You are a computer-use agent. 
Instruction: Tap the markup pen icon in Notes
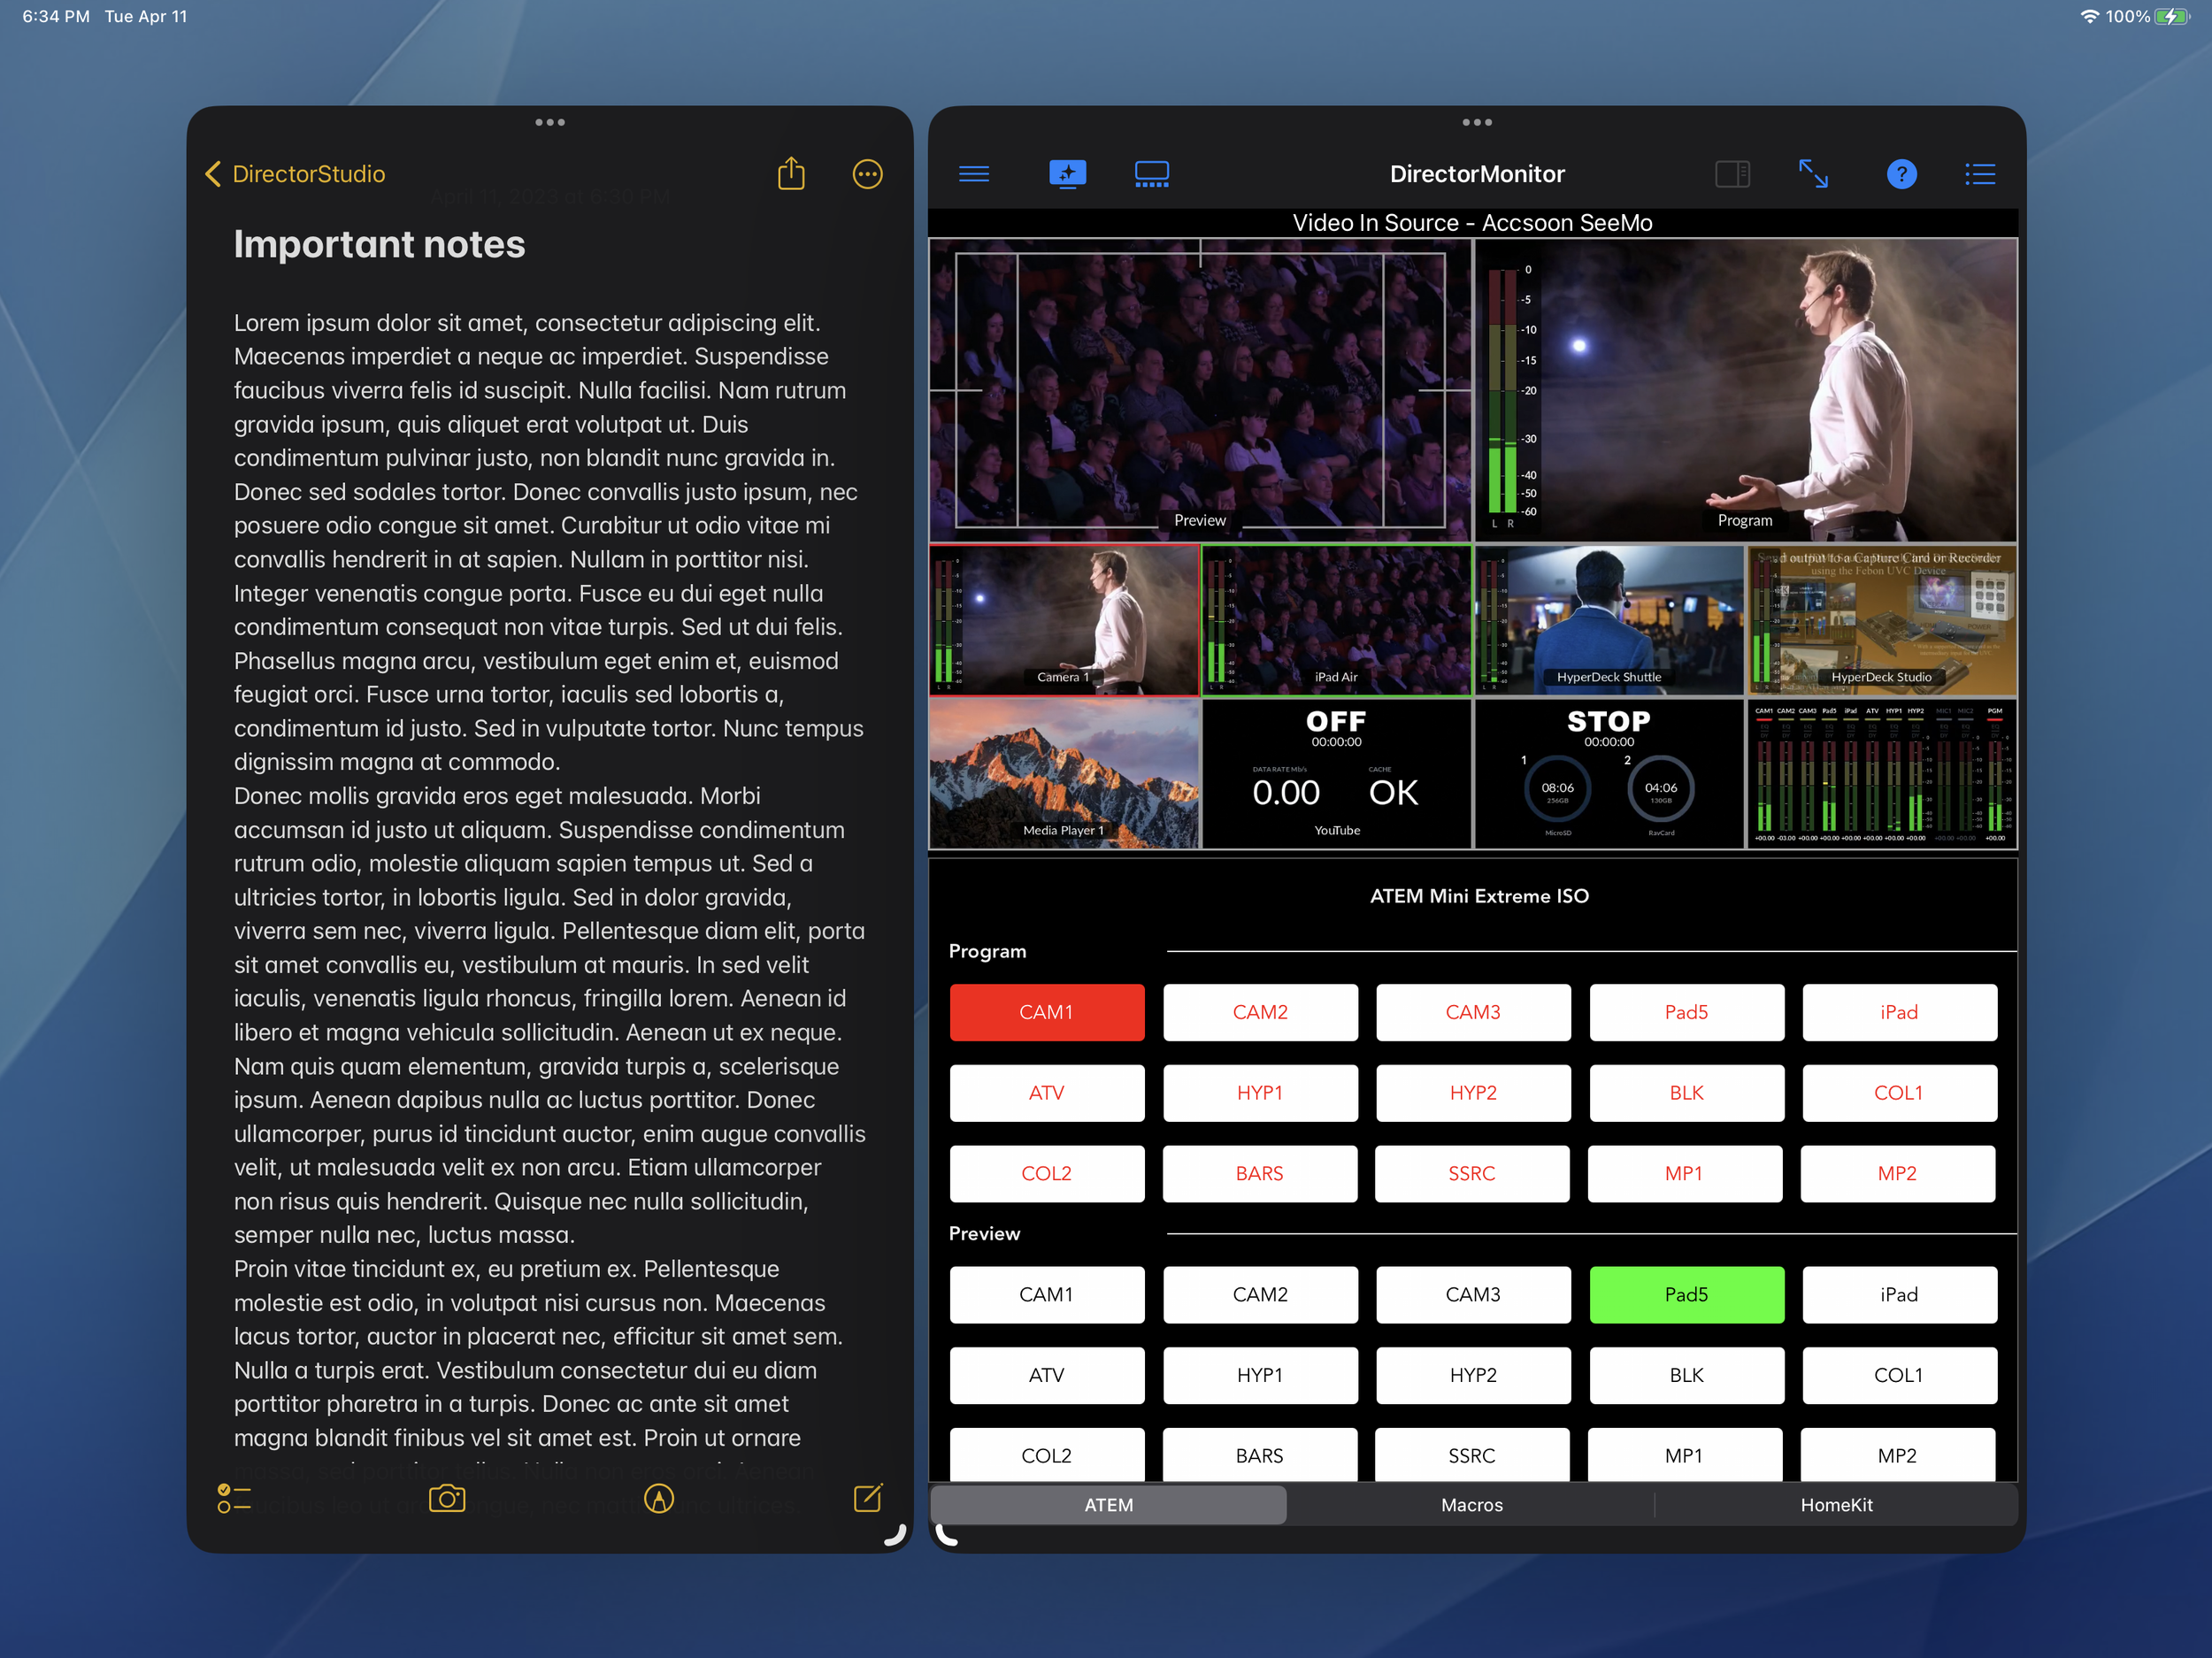[659, 1498]
